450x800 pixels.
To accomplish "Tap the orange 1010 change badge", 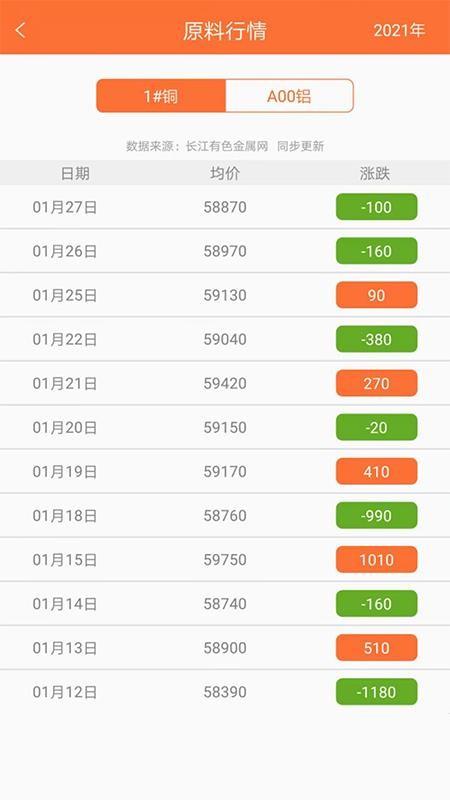I will (x=377, y=560).
